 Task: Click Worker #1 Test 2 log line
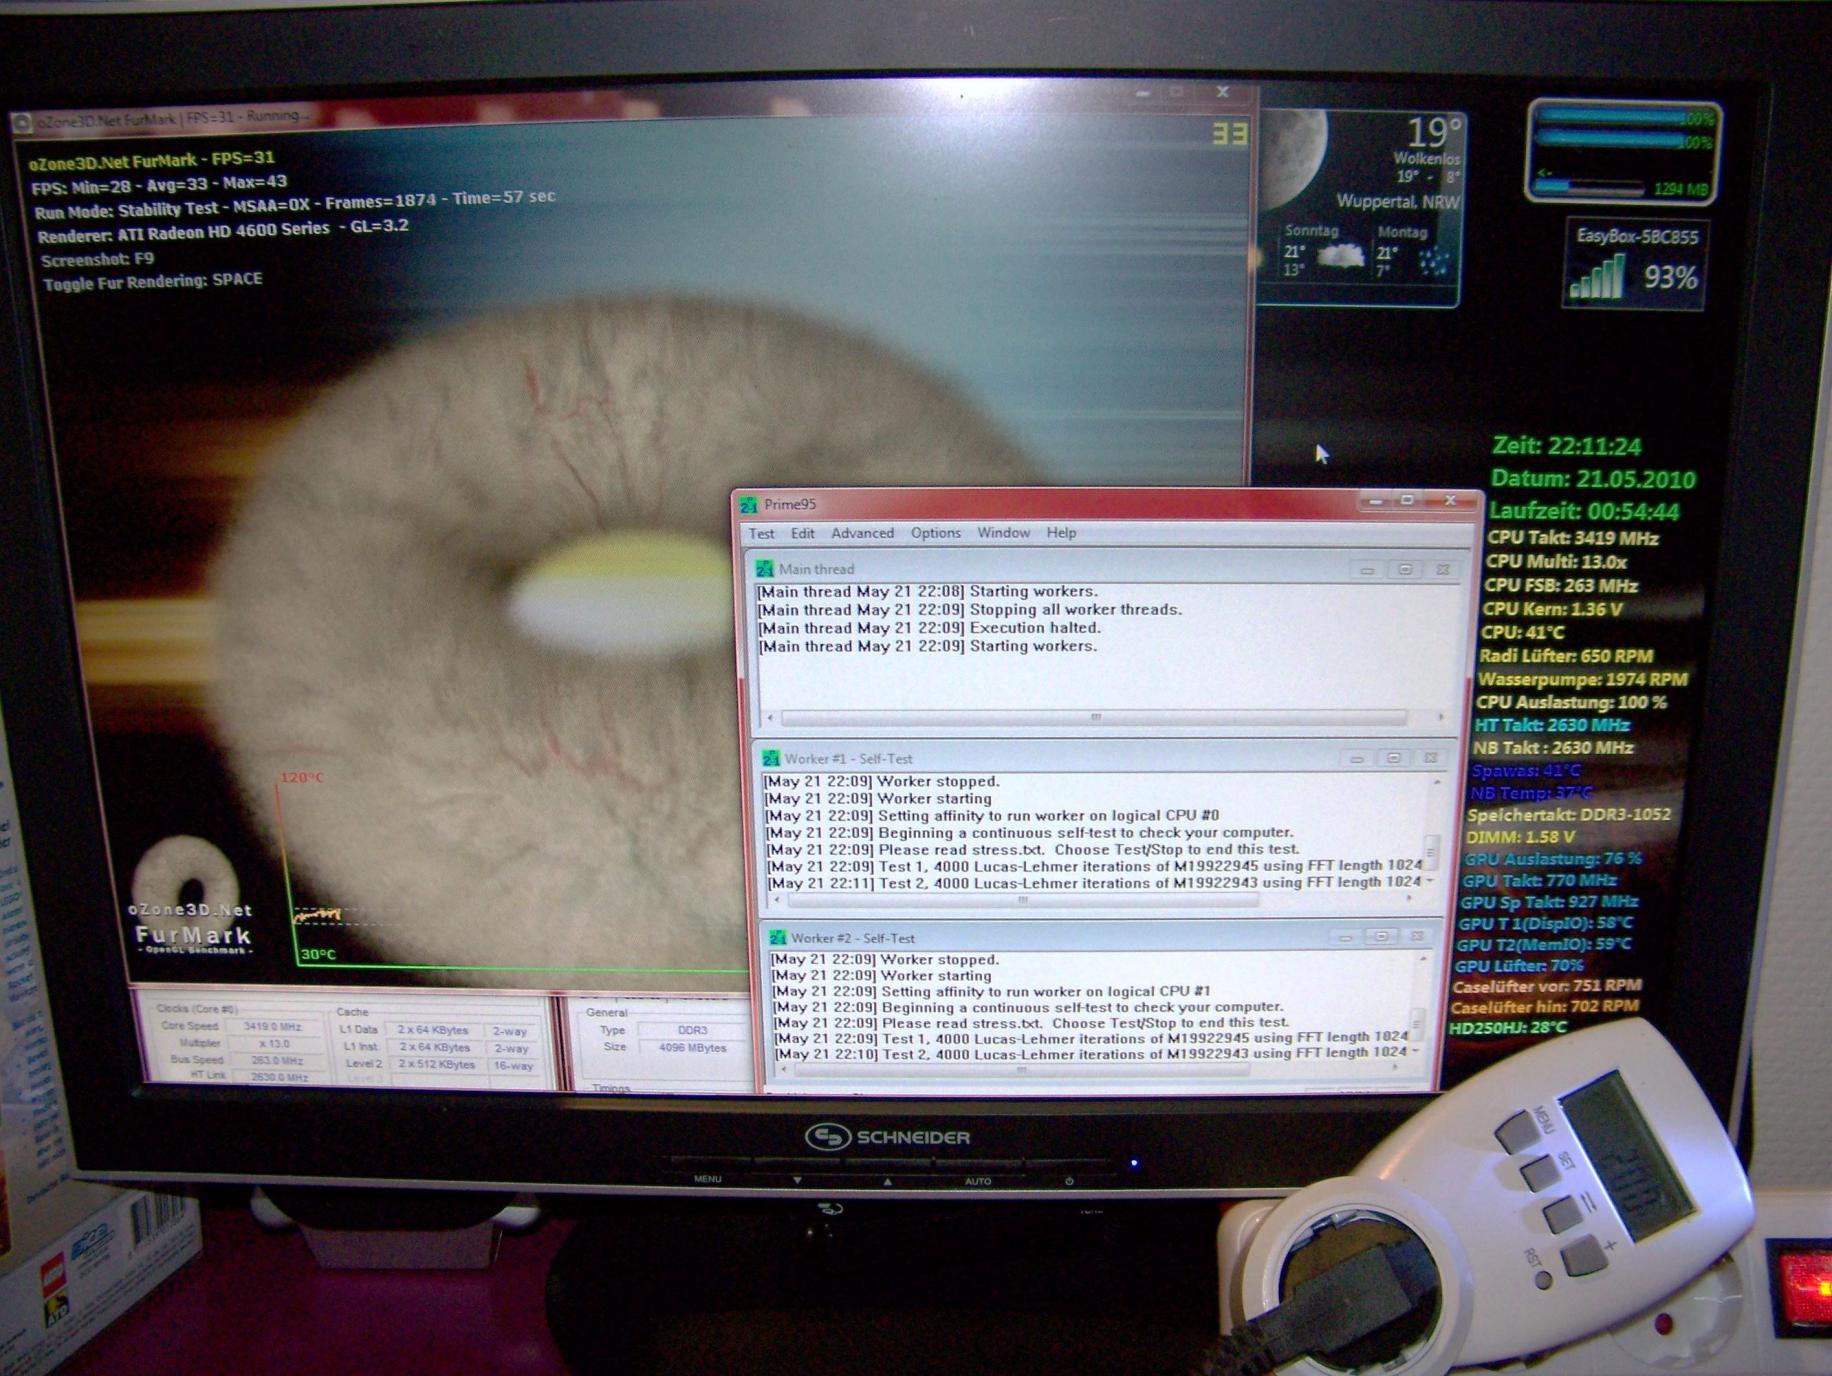1093,882
